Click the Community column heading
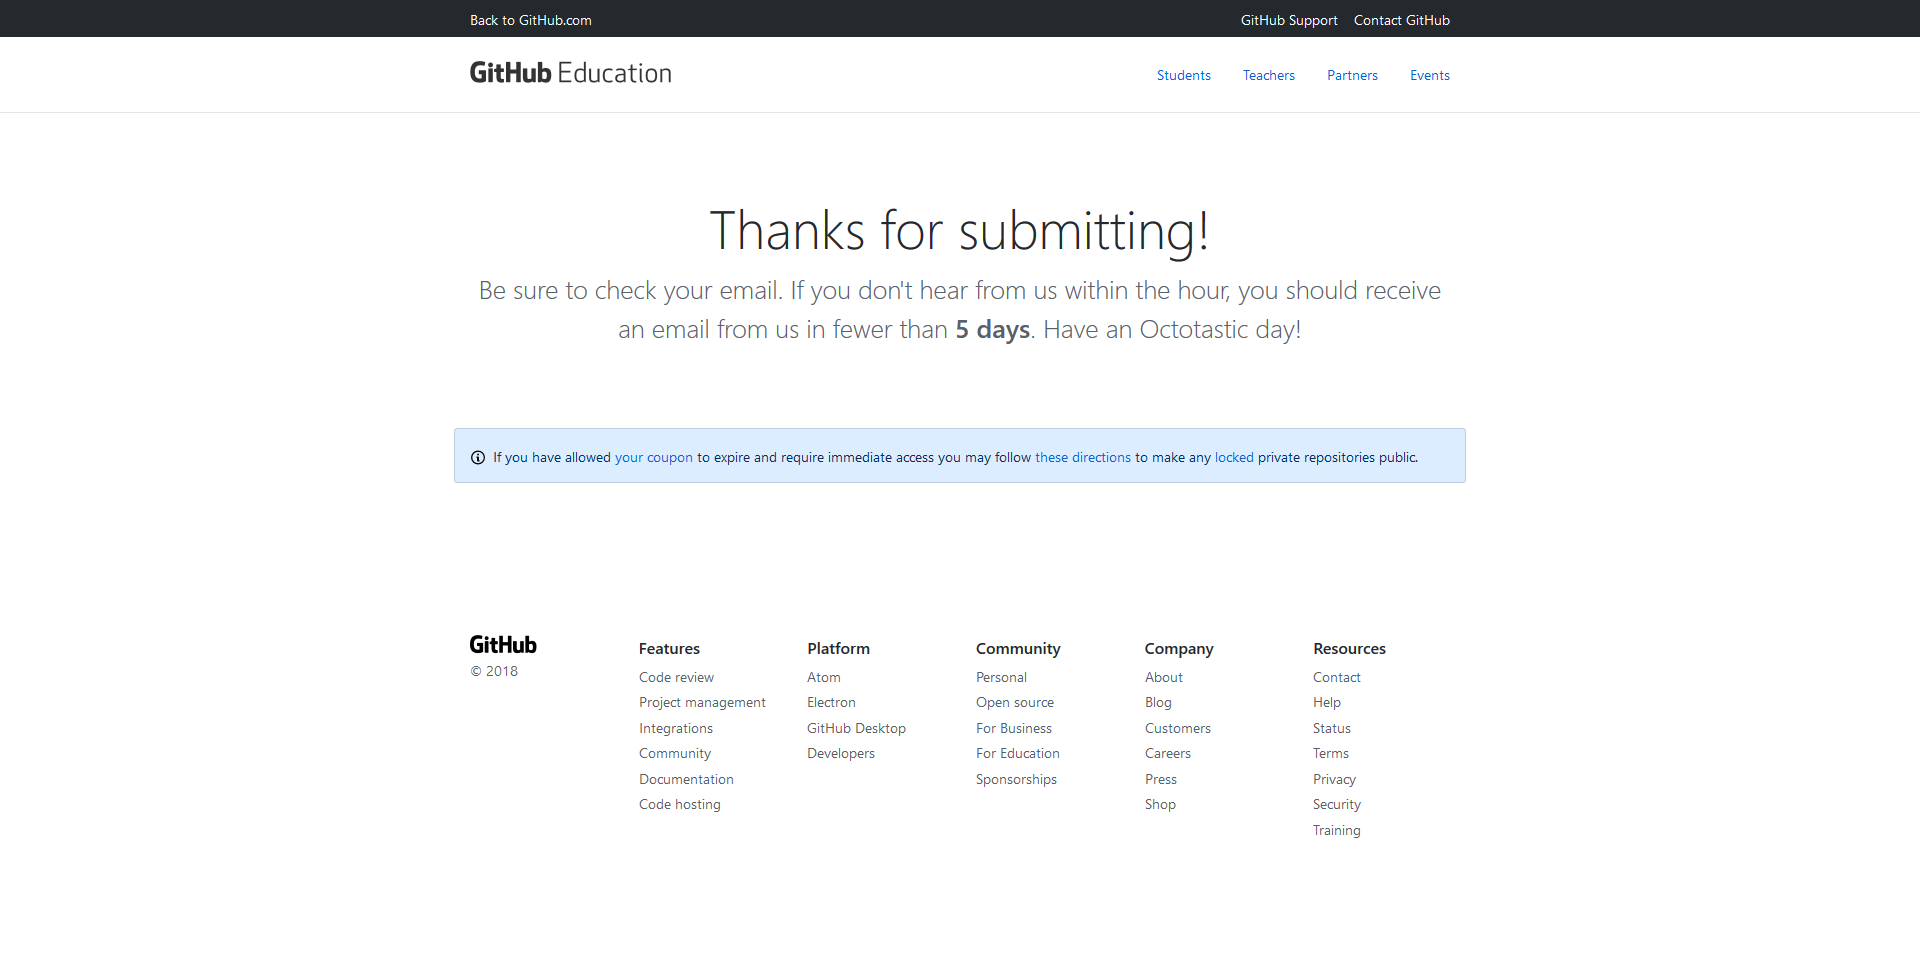 (x=1018, y=648)
